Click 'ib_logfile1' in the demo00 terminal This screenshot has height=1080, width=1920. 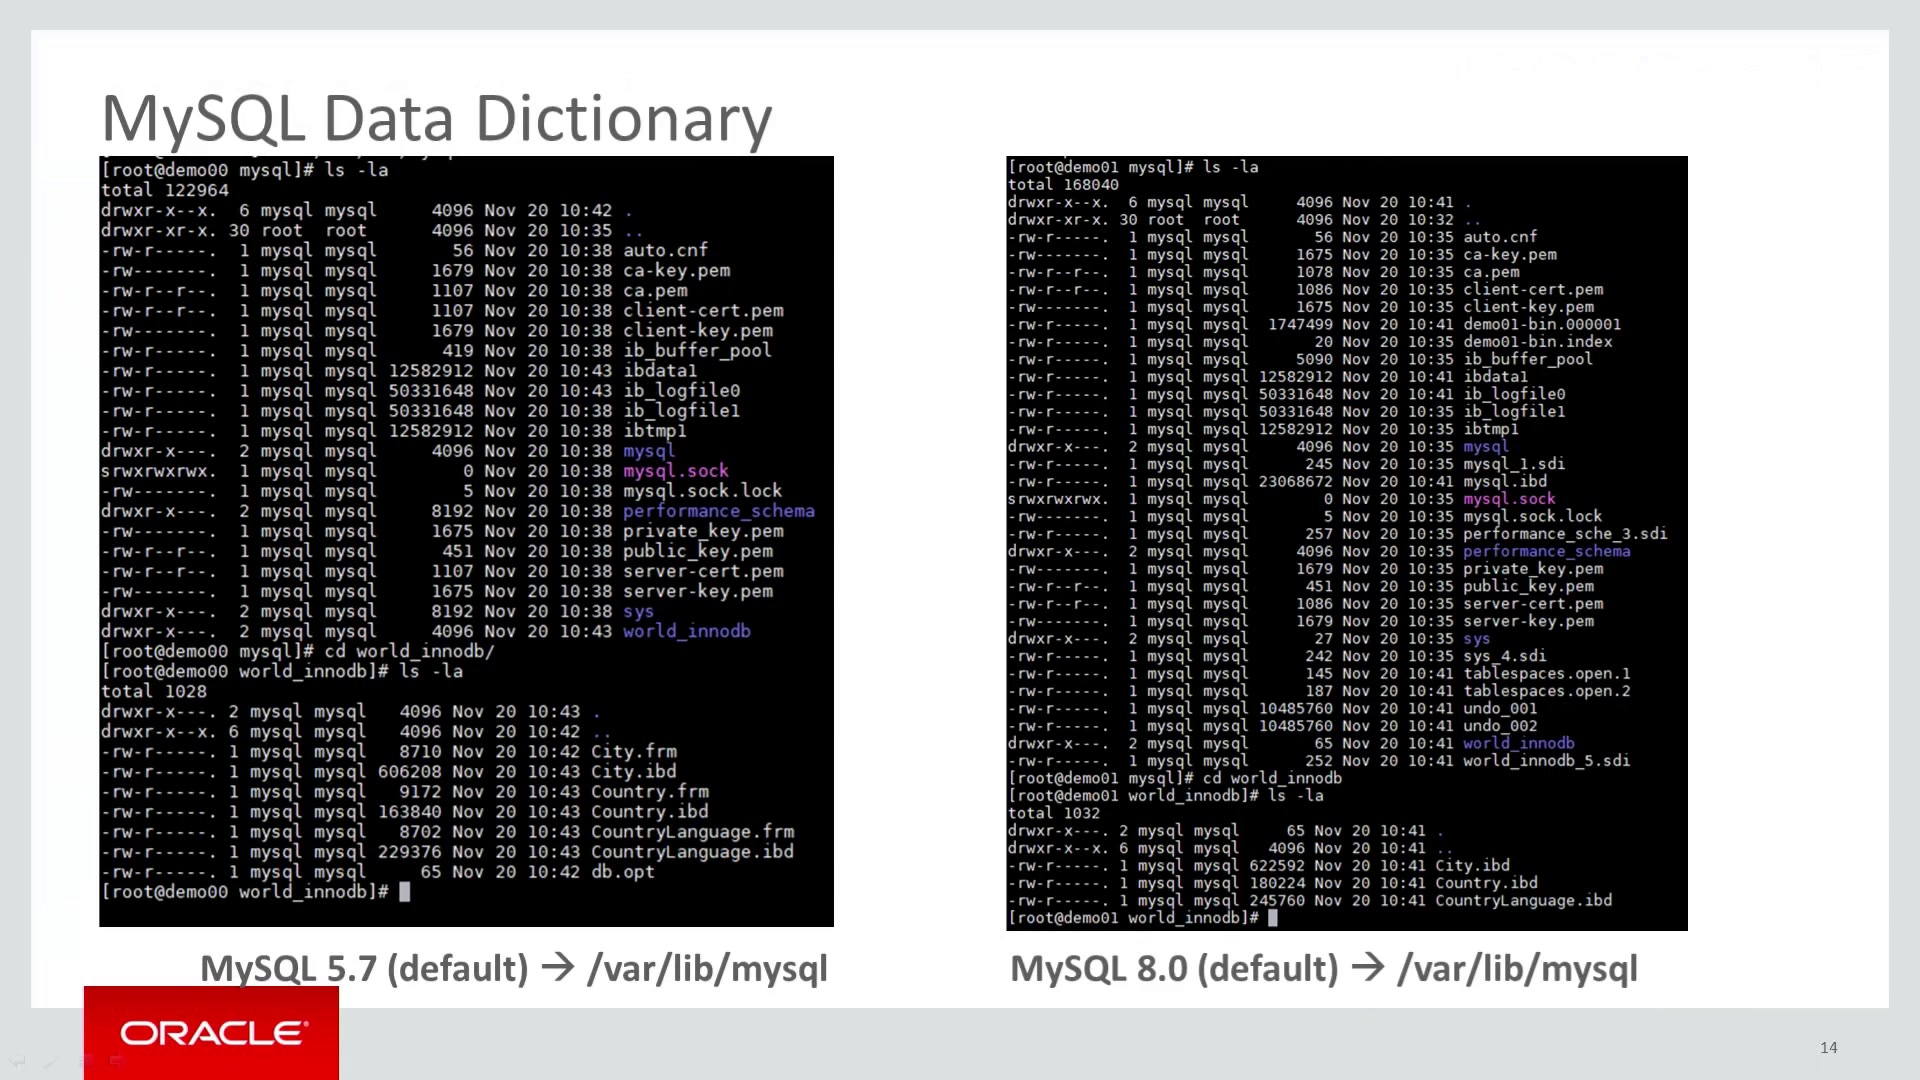pyautogui.click(x=682, y=411)
